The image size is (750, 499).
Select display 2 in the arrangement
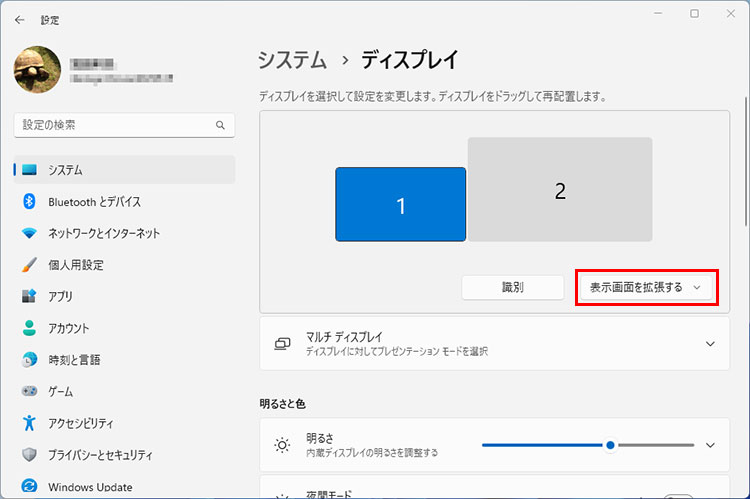click(559, 190)
